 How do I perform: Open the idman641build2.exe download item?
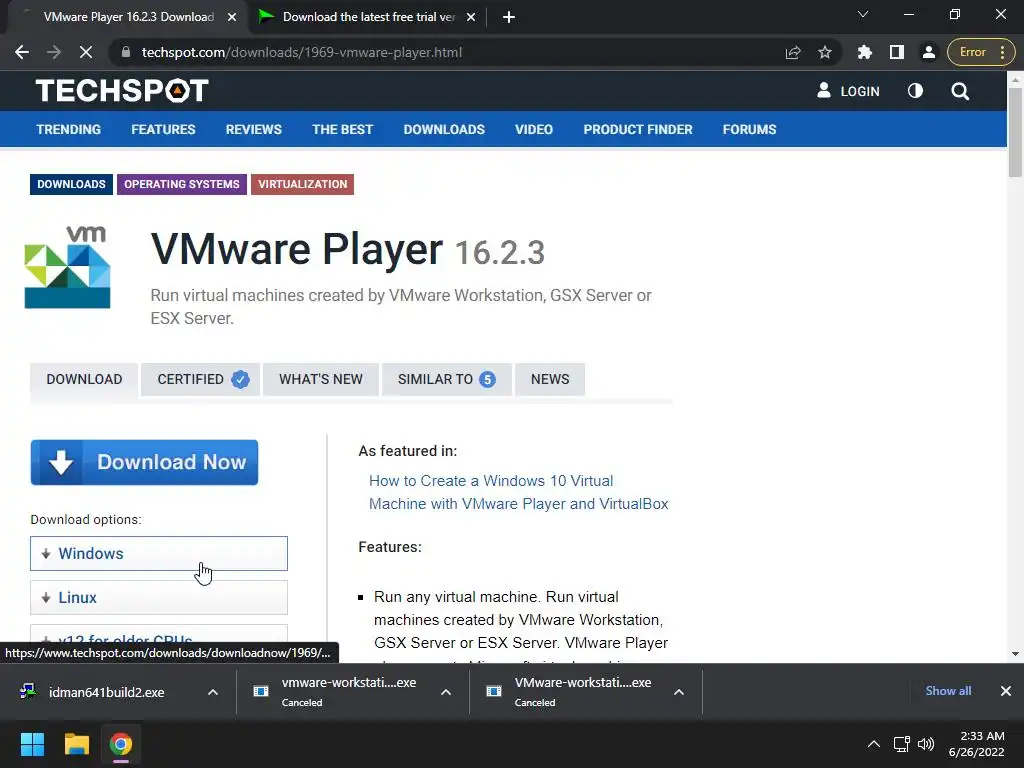106,692
